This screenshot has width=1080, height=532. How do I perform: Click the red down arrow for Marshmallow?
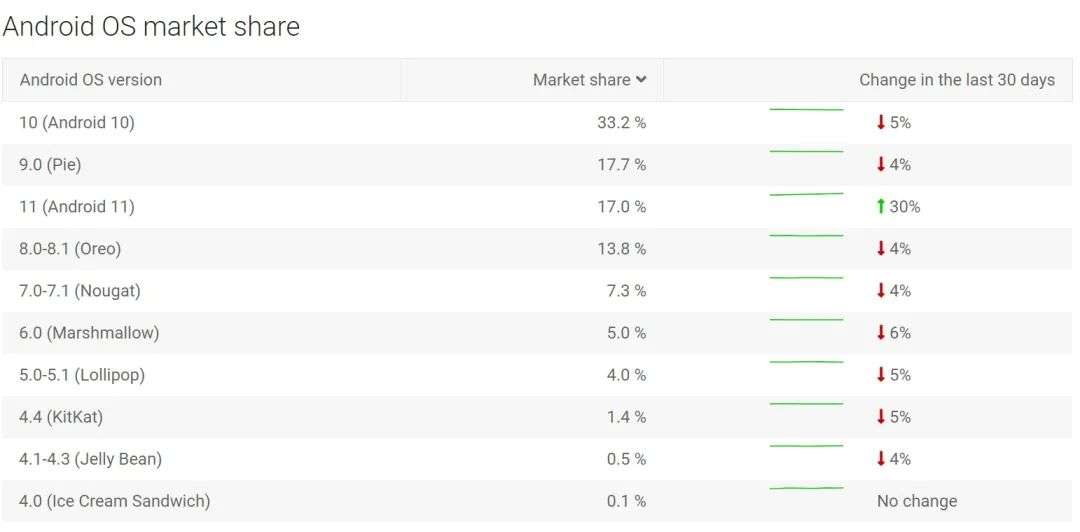[x=881, y=332]
